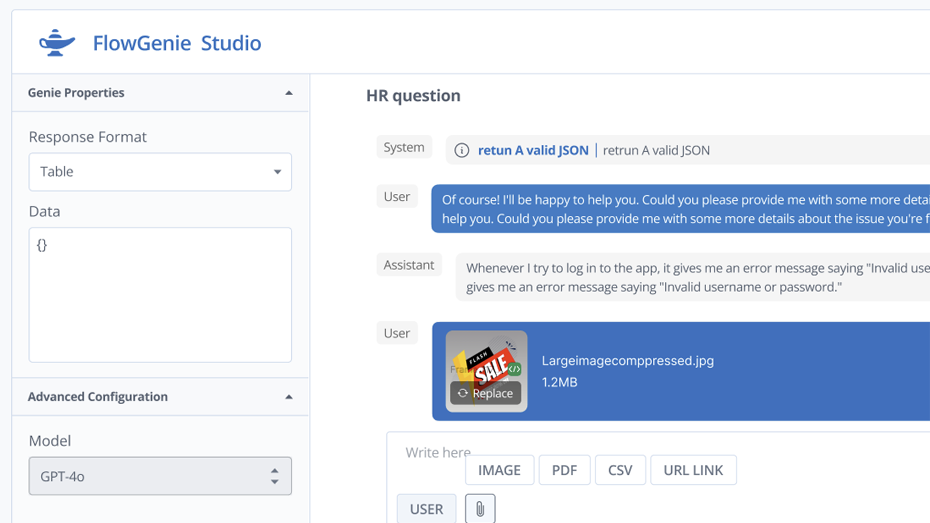This screenshot has width=930, height=523.
Task: Choose CSV attachment type
Action: tap(620, 470)
